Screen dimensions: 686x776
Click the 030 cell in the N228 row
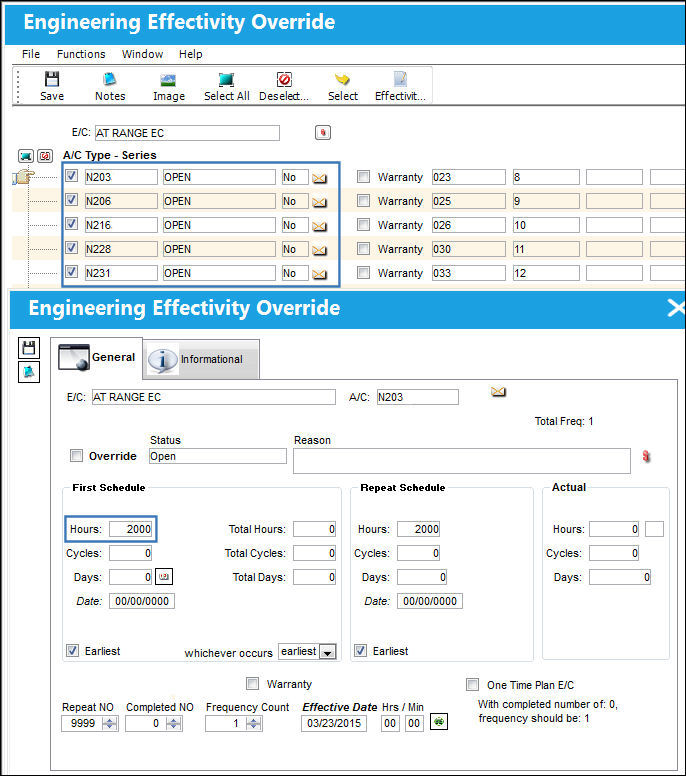[469, 249]
